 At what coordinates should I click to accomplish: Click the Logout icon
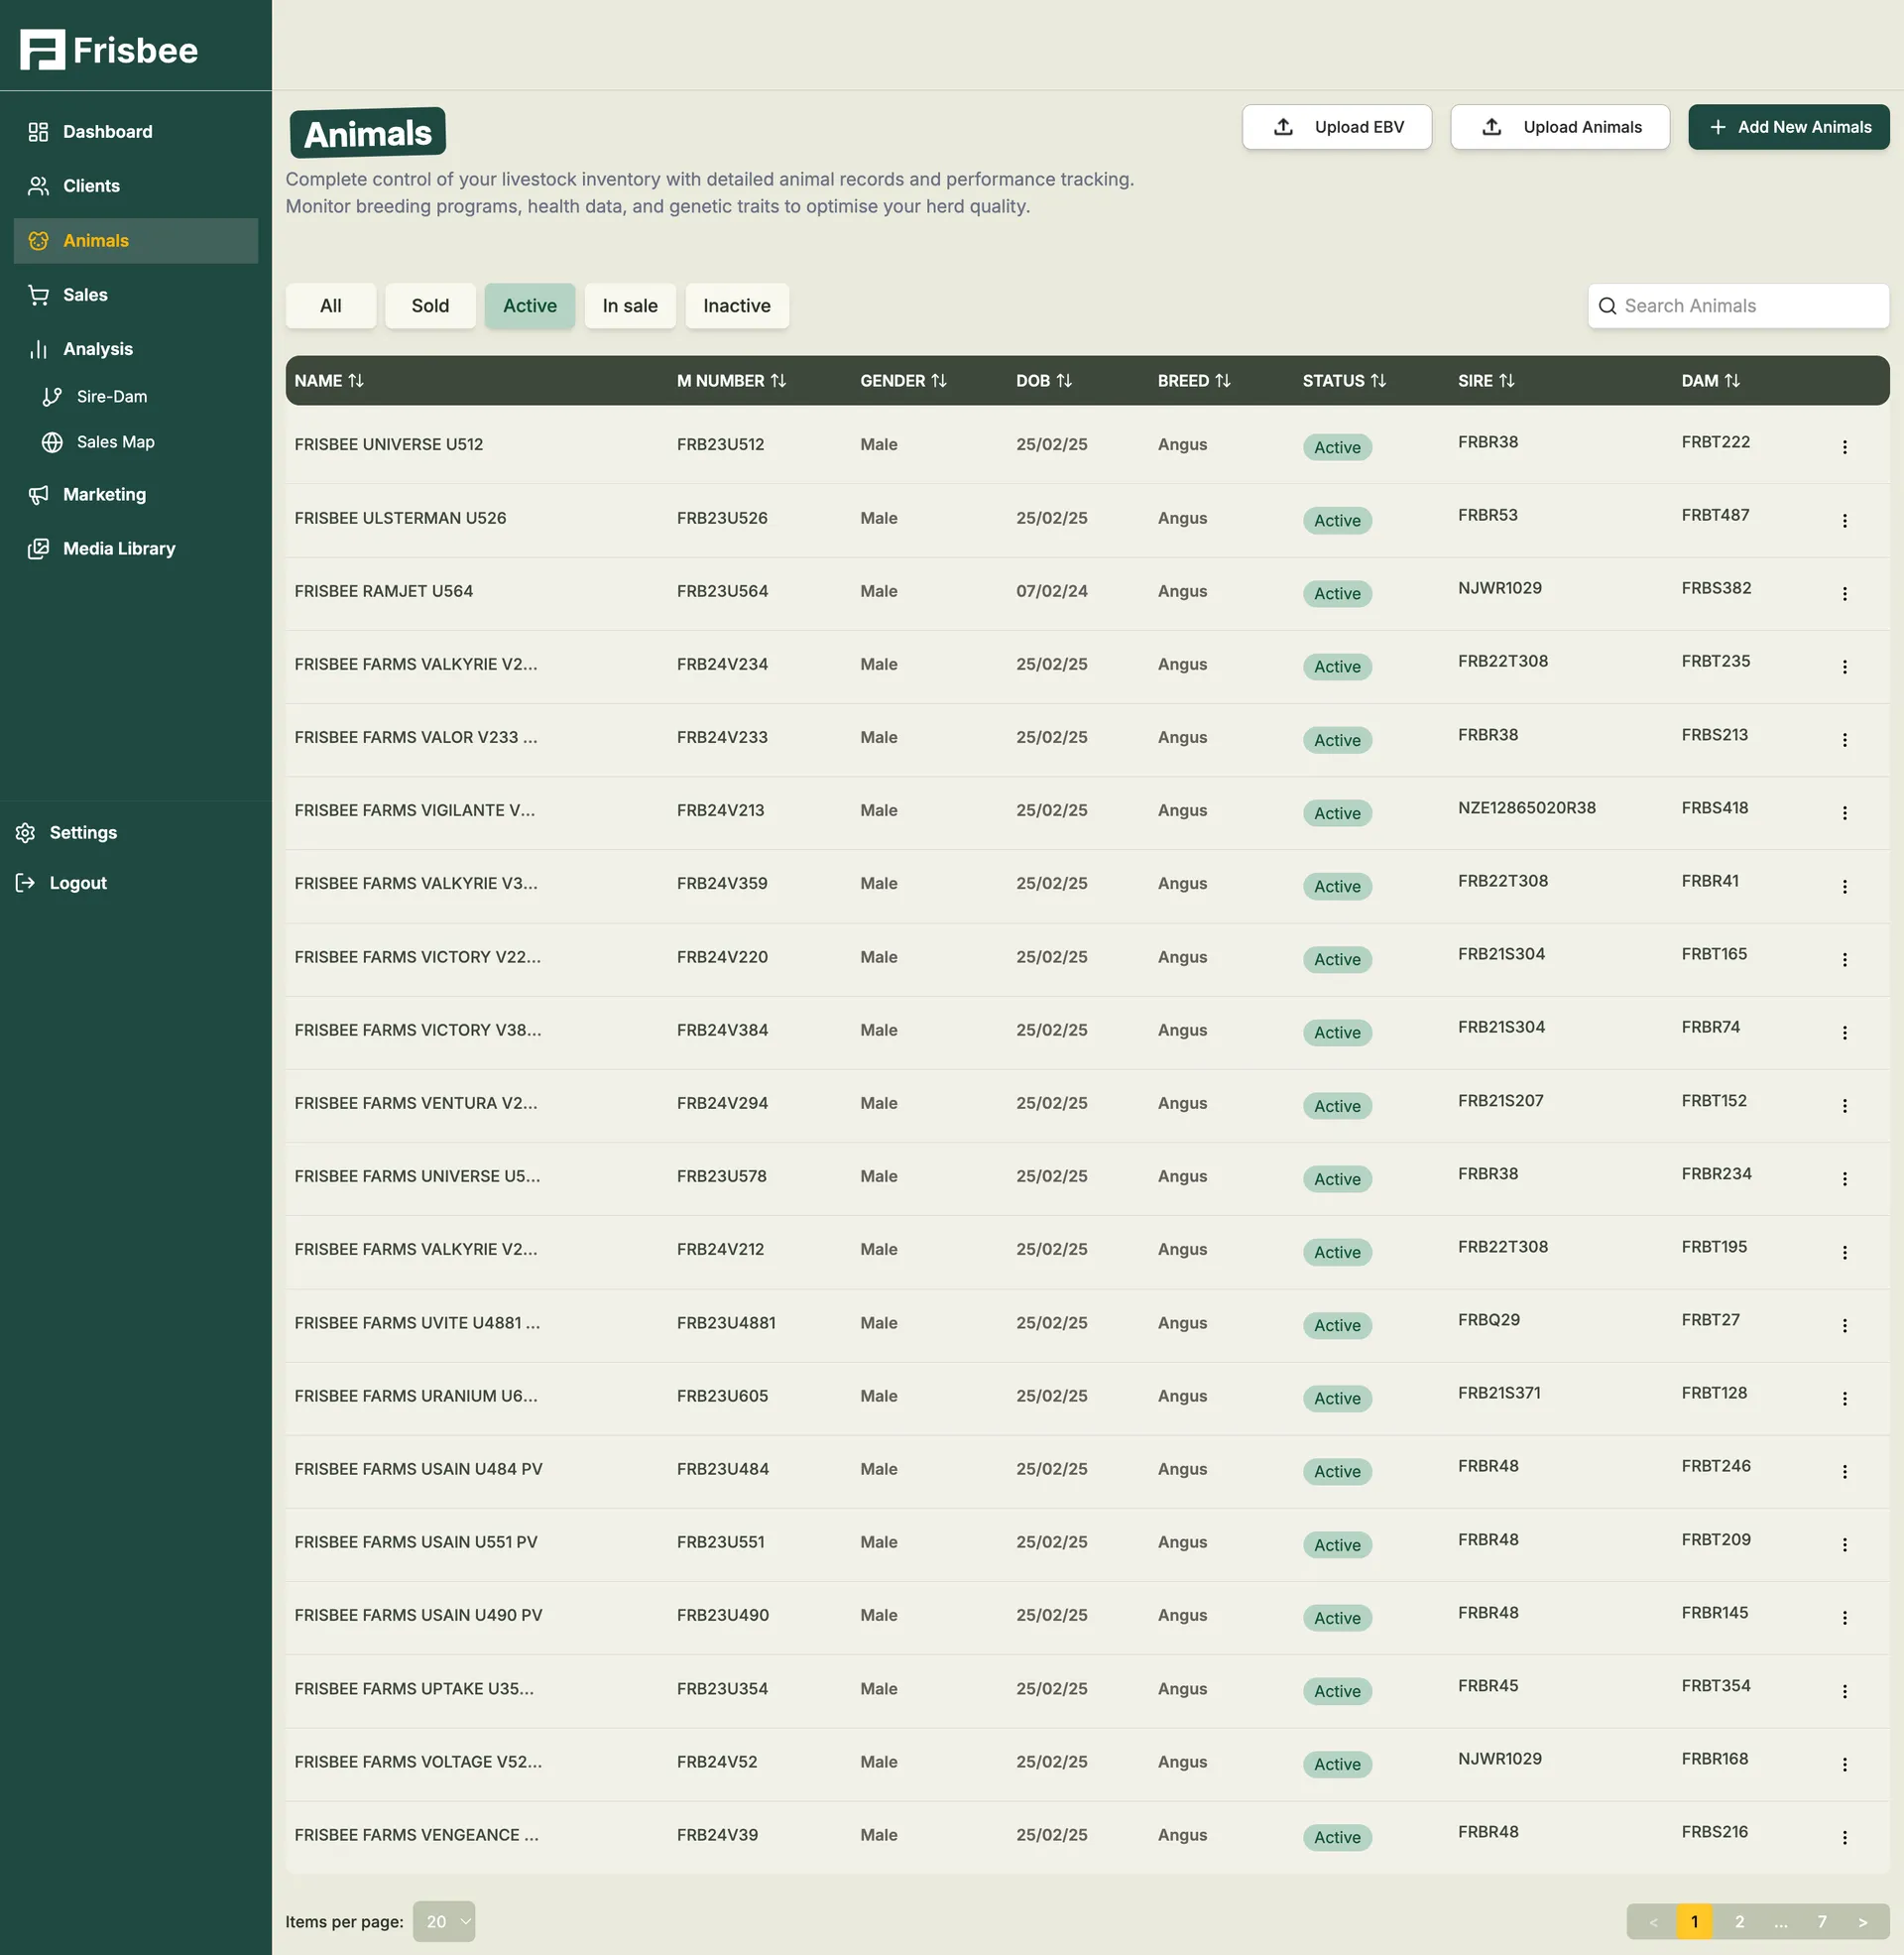(x=24, y=882)
